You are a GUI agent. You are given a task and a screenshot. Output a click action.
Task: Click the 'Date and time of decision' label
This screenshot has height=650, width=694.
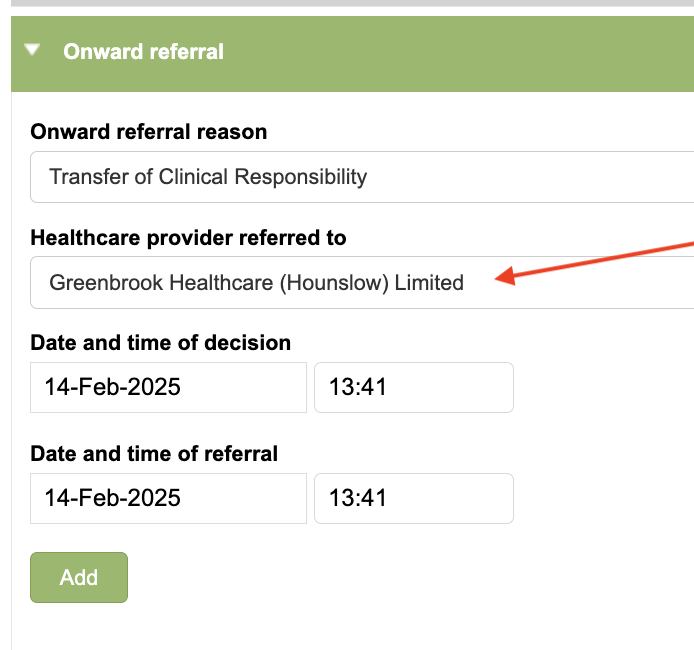coord(161,343)
